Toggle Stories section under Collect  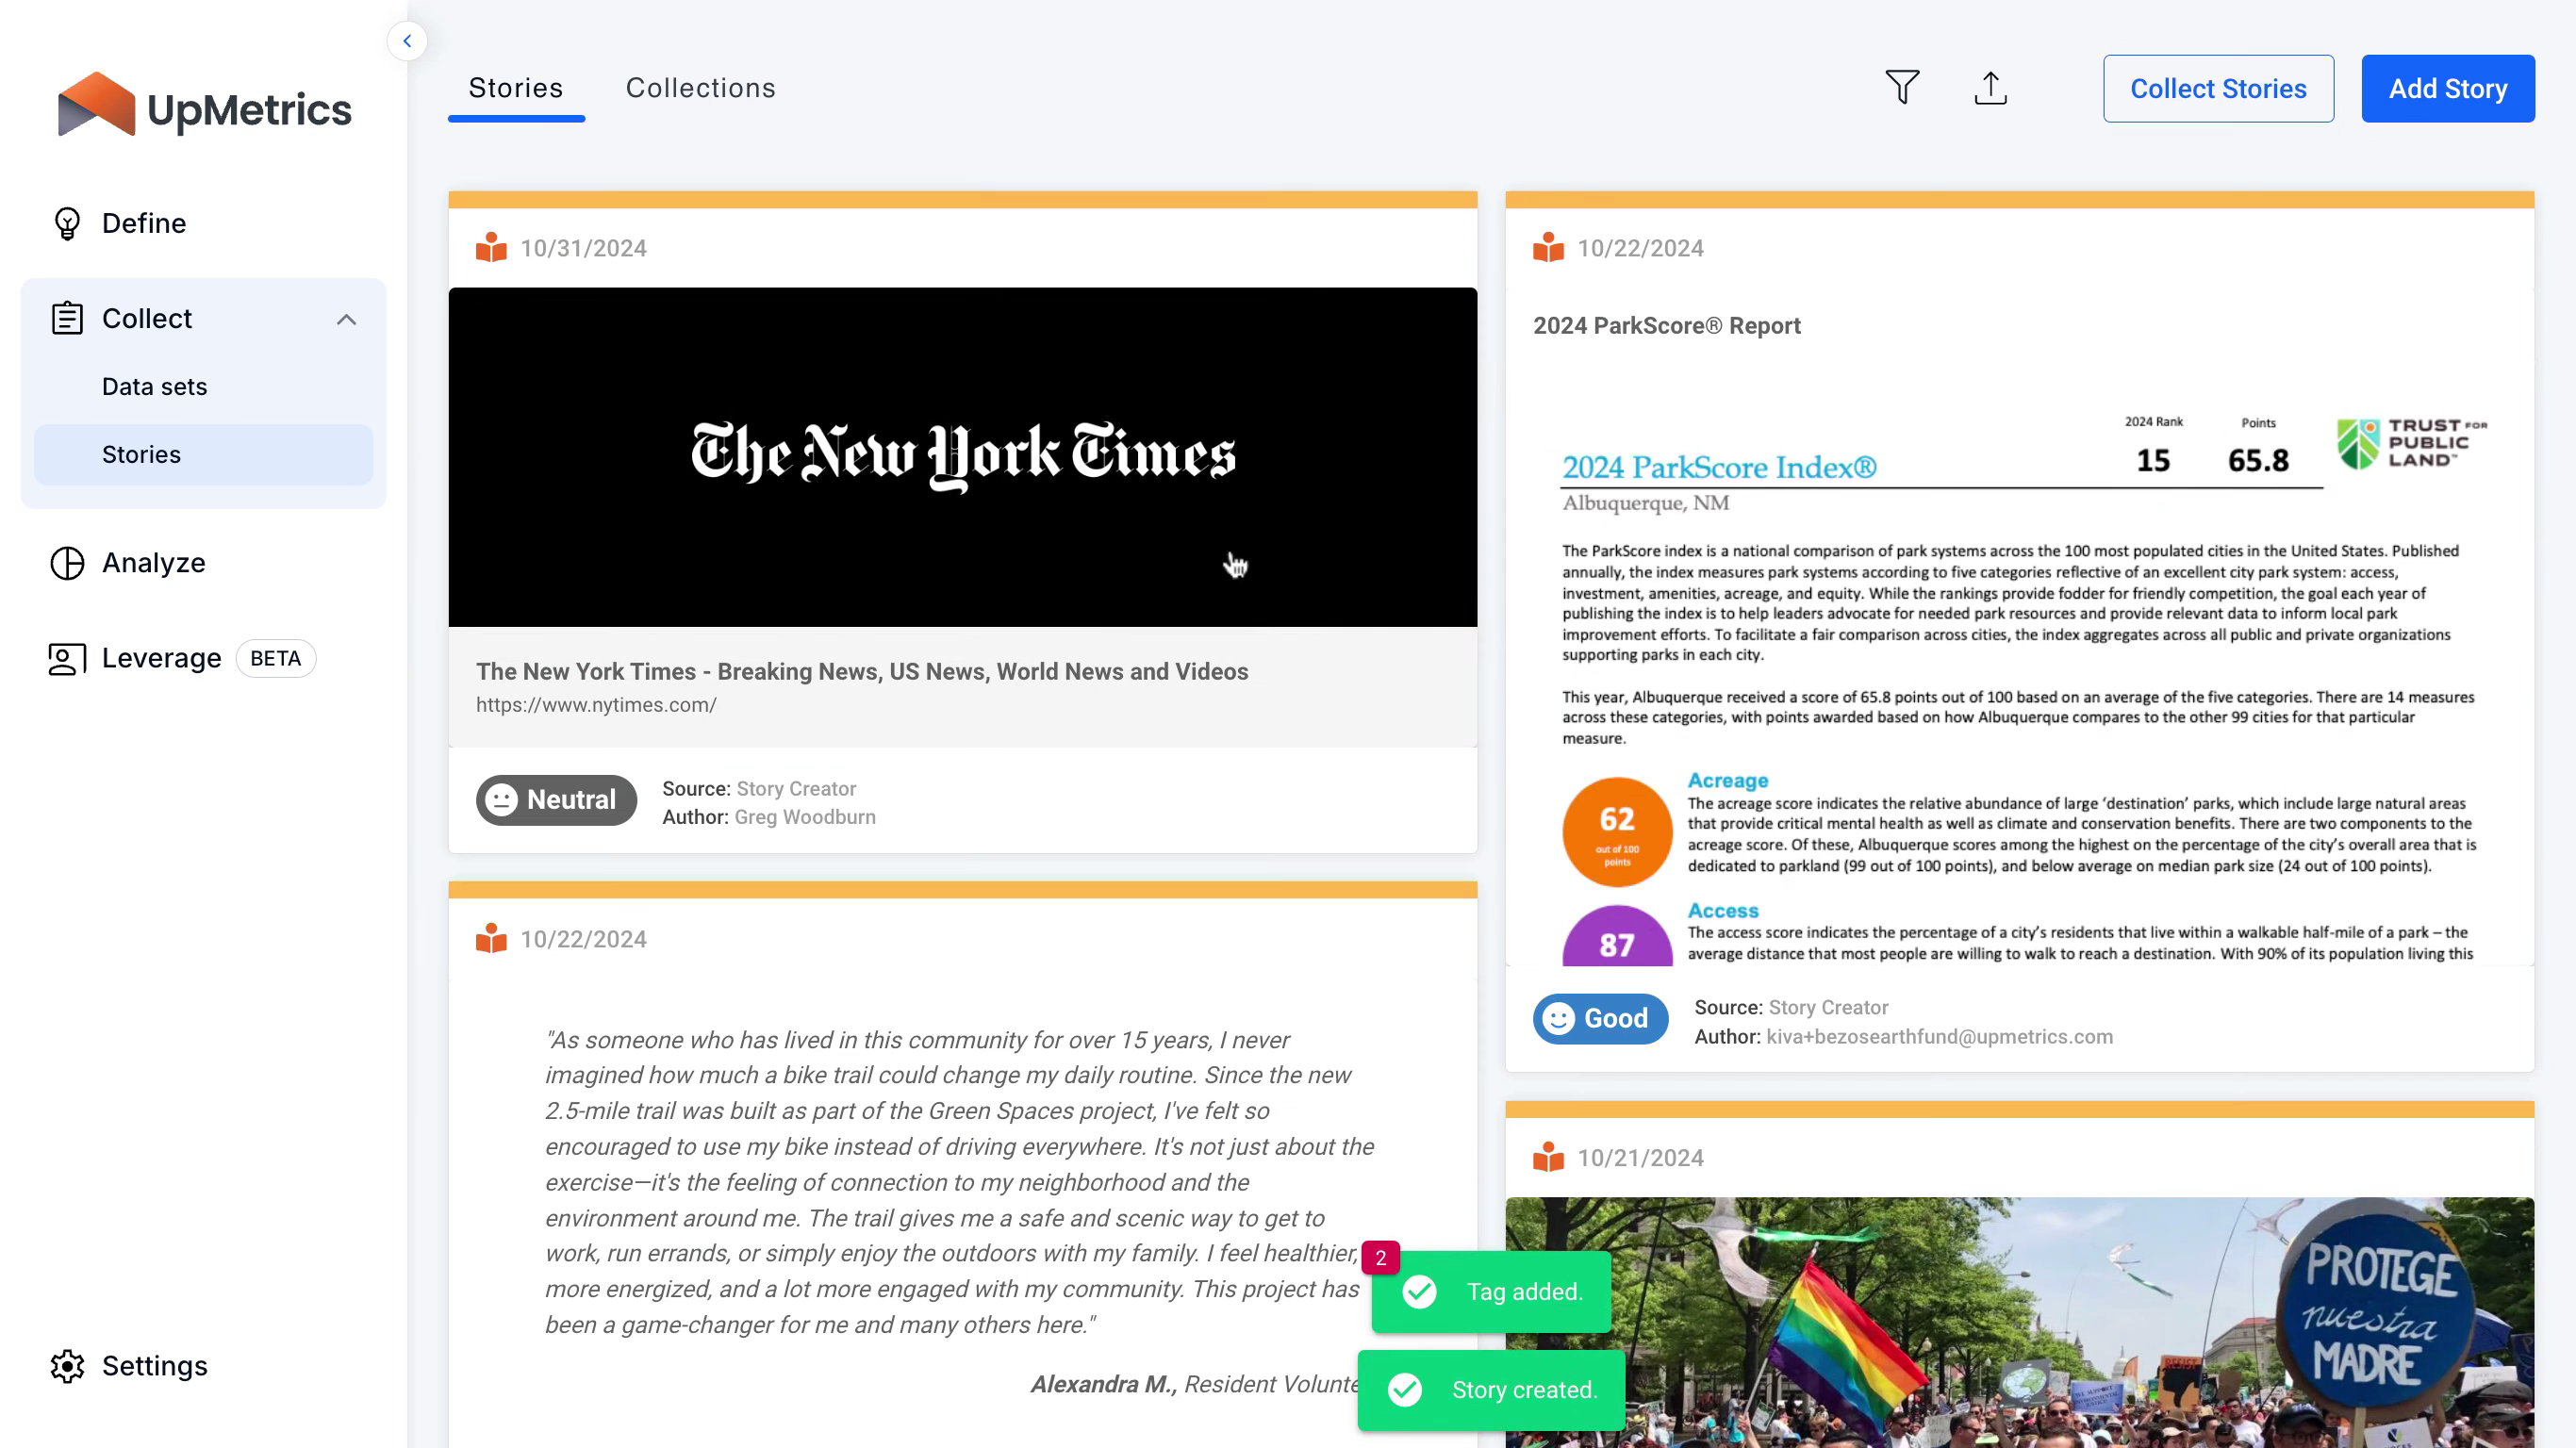141,454
